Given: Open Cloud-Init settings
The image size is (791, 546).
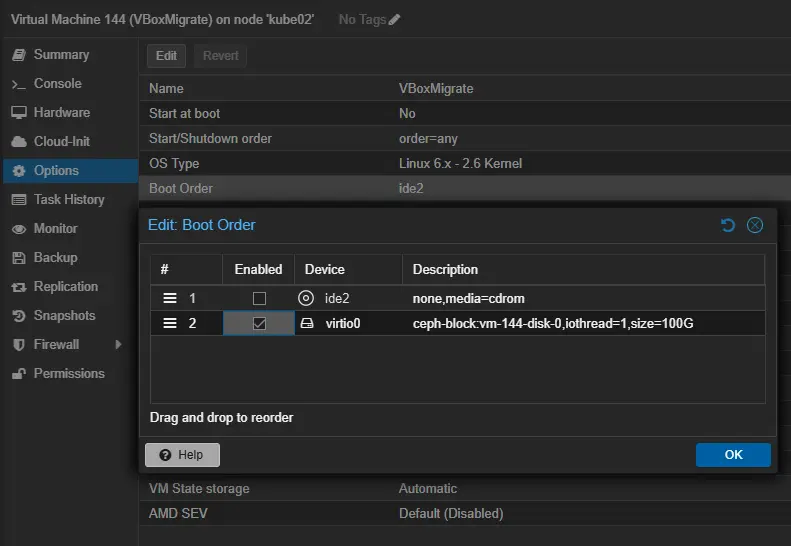Looking at the screenshot, I should point(61,142).
